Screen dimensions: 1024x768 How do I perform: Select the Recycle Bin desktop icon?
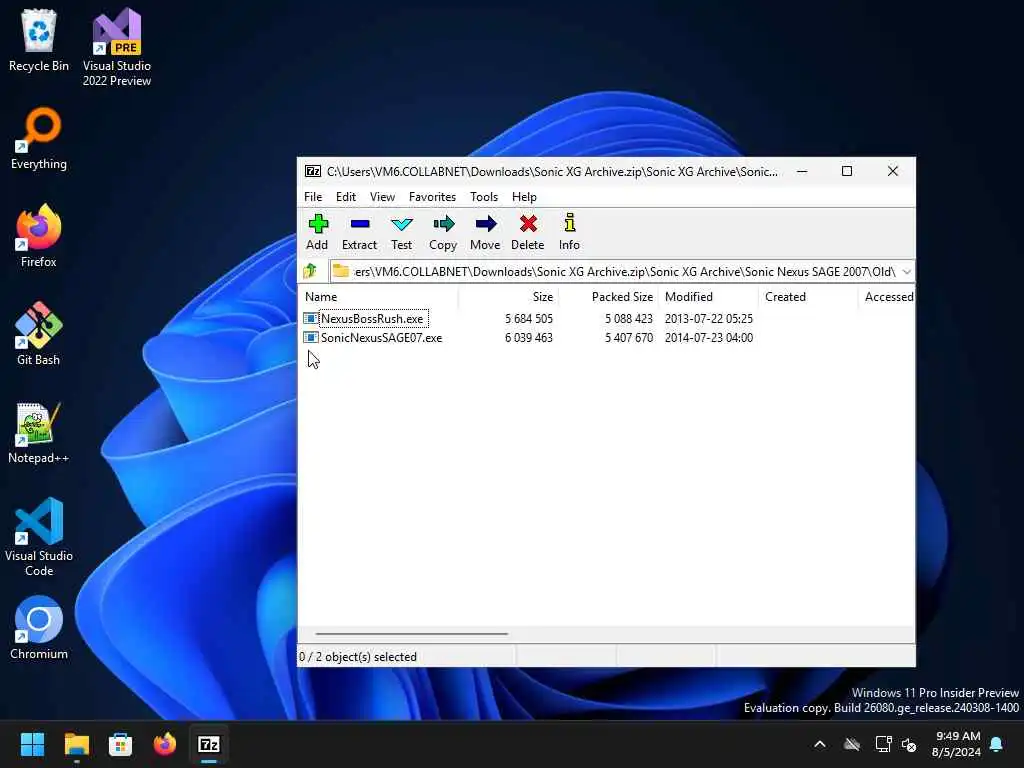click(x=39, y=40)
